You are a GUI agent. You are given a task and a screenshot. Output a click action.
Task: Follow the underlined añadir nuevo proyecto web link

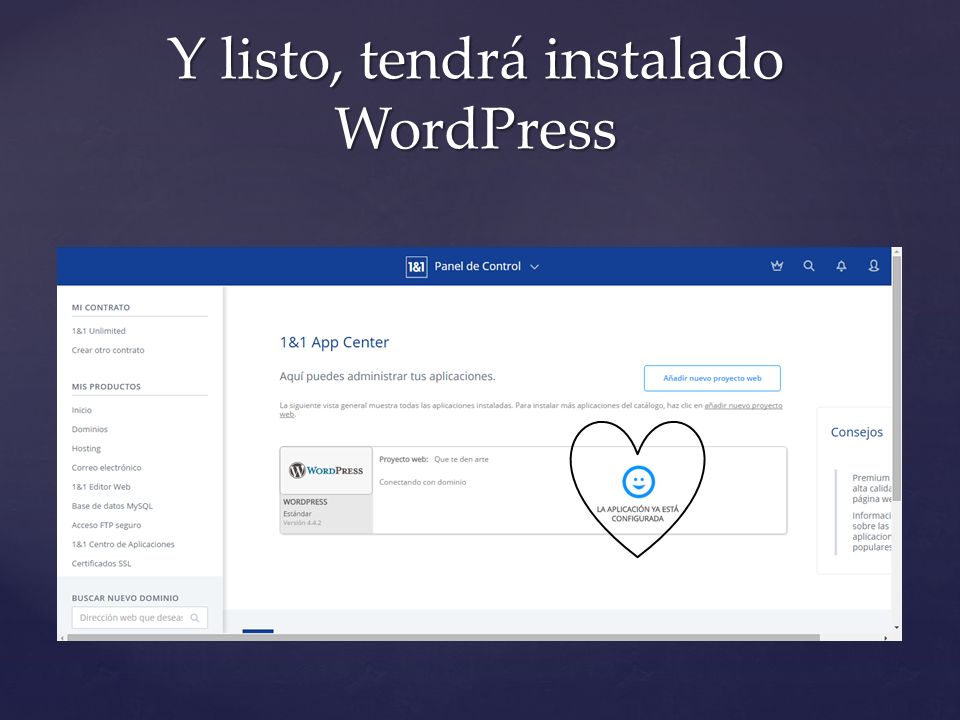[x=743, y=405]
